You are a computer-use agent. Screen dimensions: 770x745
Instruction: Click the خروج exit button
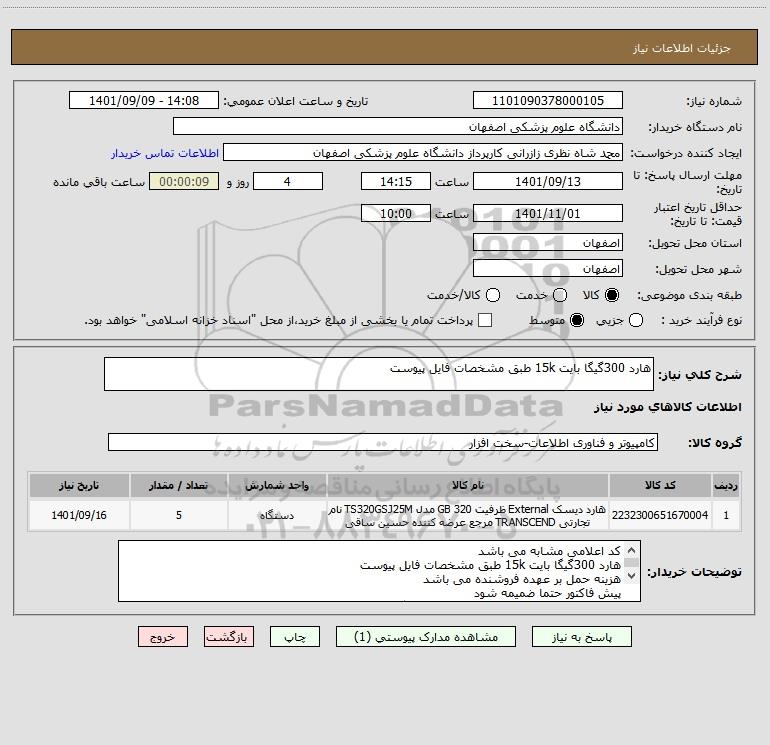[163, 637]
